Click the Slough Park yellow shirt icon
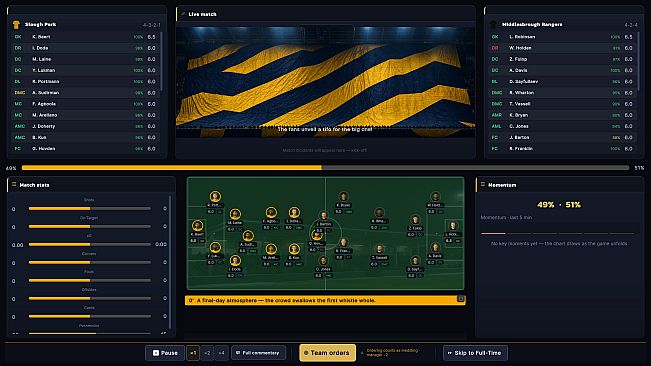The image size is (651, 366). (16, 25)
